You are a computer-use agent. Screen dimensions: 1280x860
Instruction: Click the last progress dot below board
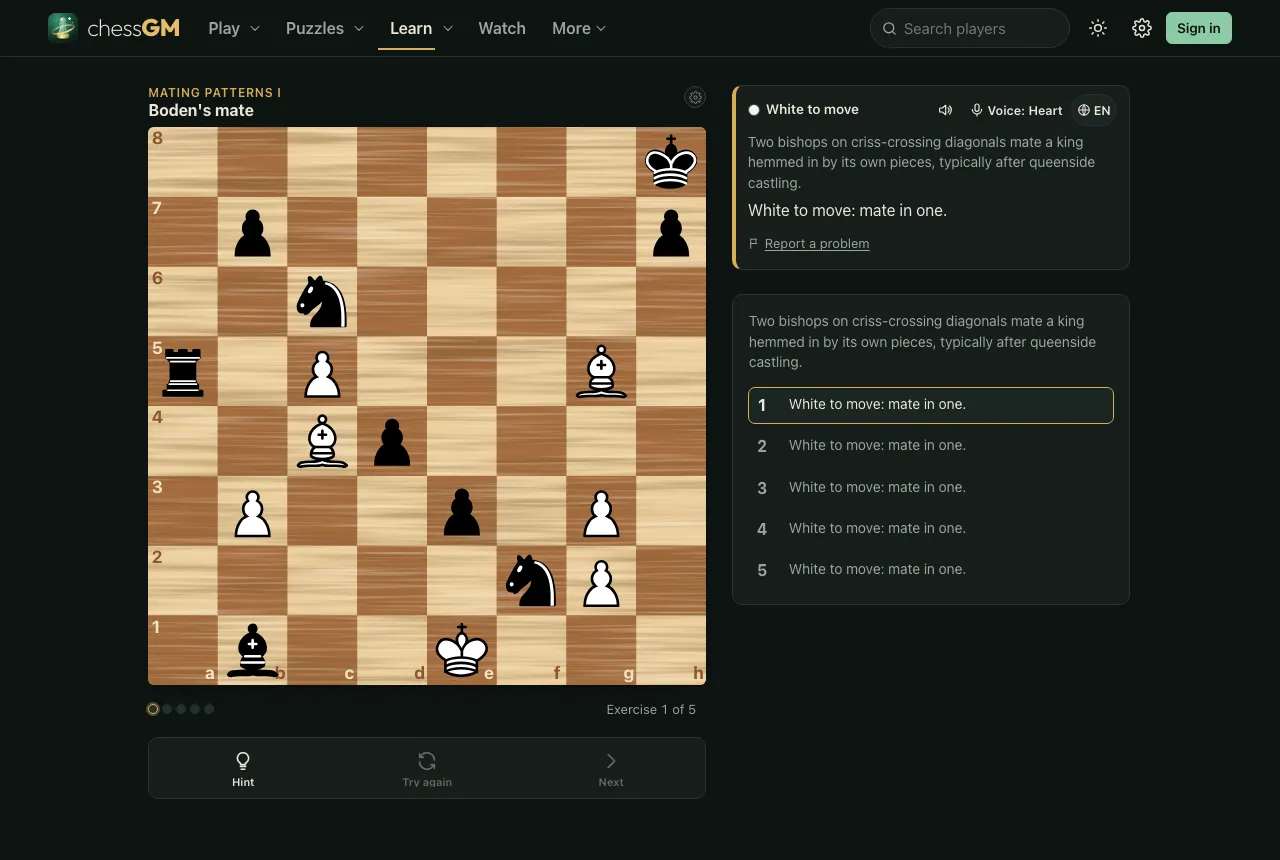209,709
